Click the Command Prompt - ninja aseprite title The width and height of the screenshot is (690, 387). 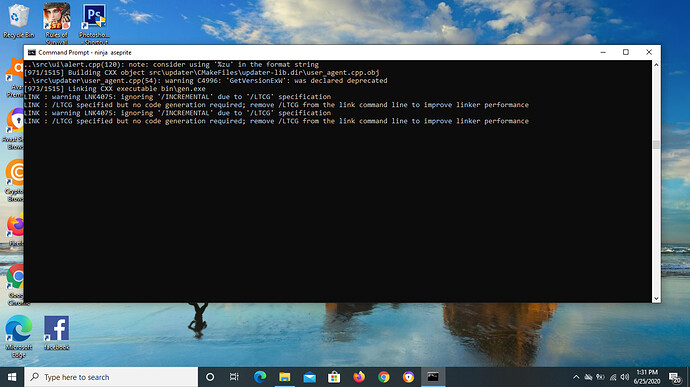pyautogui.click(x=85, y=52)
